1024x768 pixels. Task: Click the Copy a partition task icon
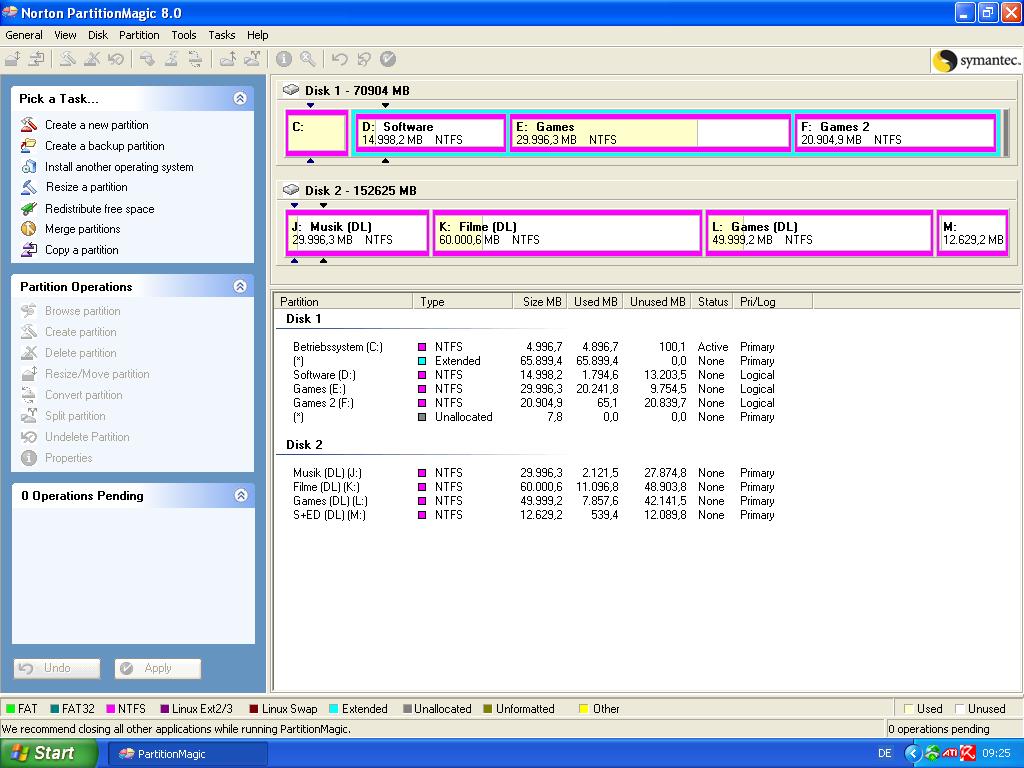29,249
